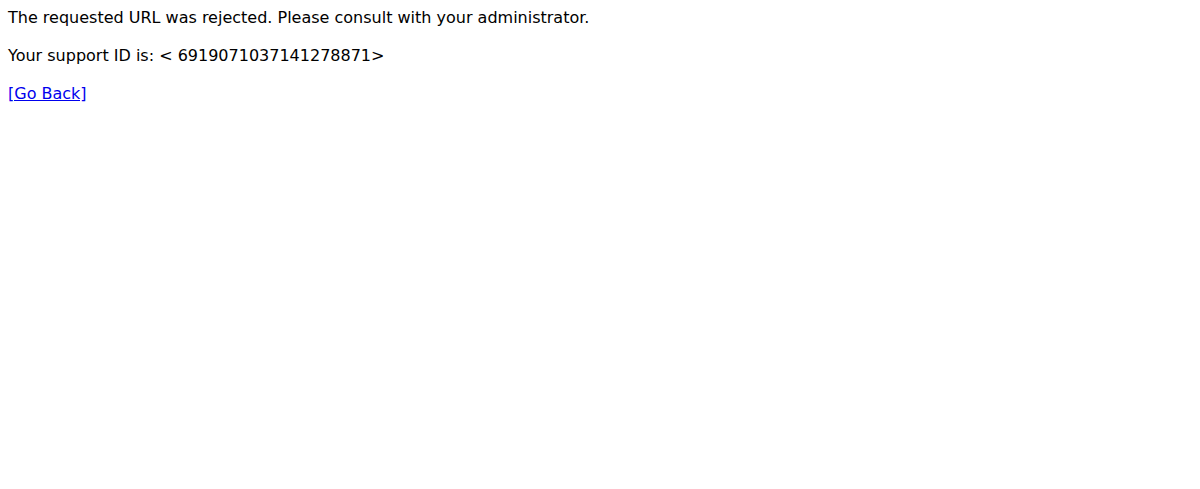The width and height of the screenshot is (1200, 489).
Task: Click the closing angle bracket after the support ID
Action: click(x=378, y=56)
